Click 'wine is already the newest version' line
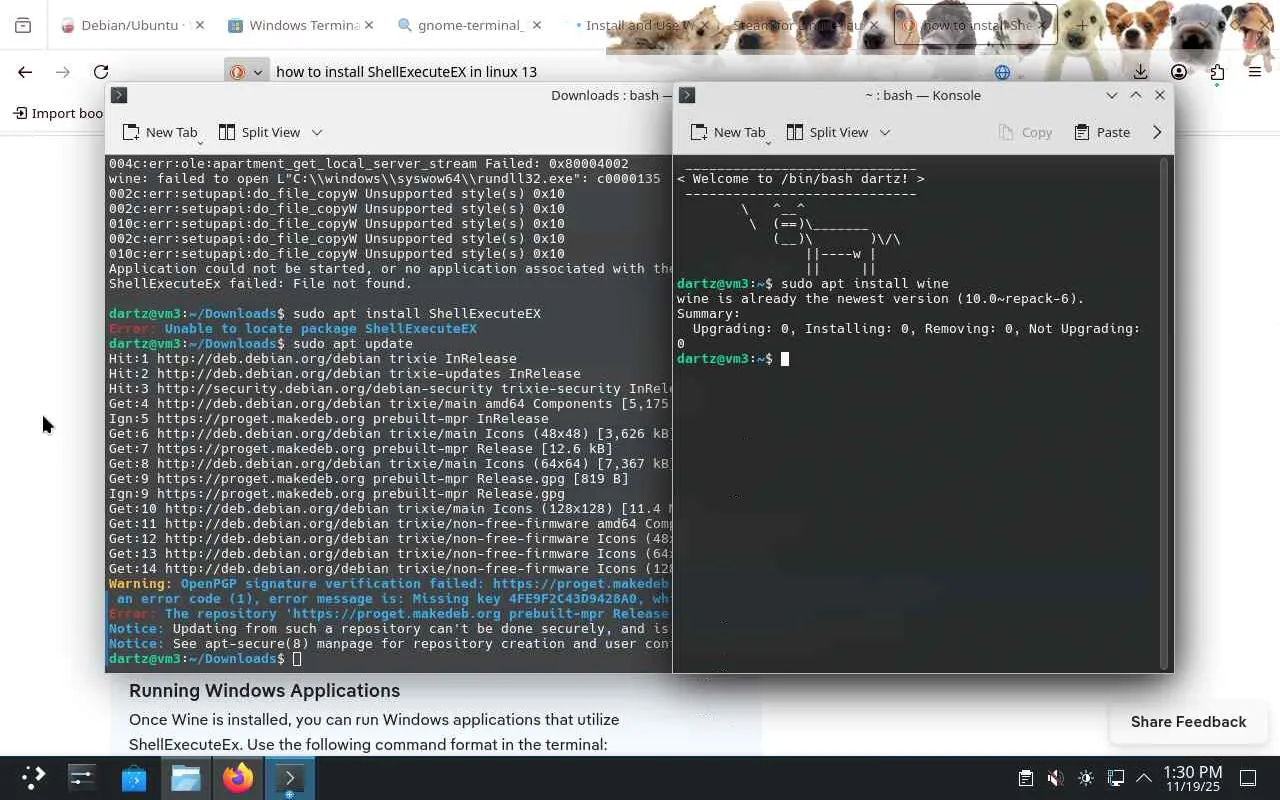Screen dimensions: 1280x800 pos(880,299)
